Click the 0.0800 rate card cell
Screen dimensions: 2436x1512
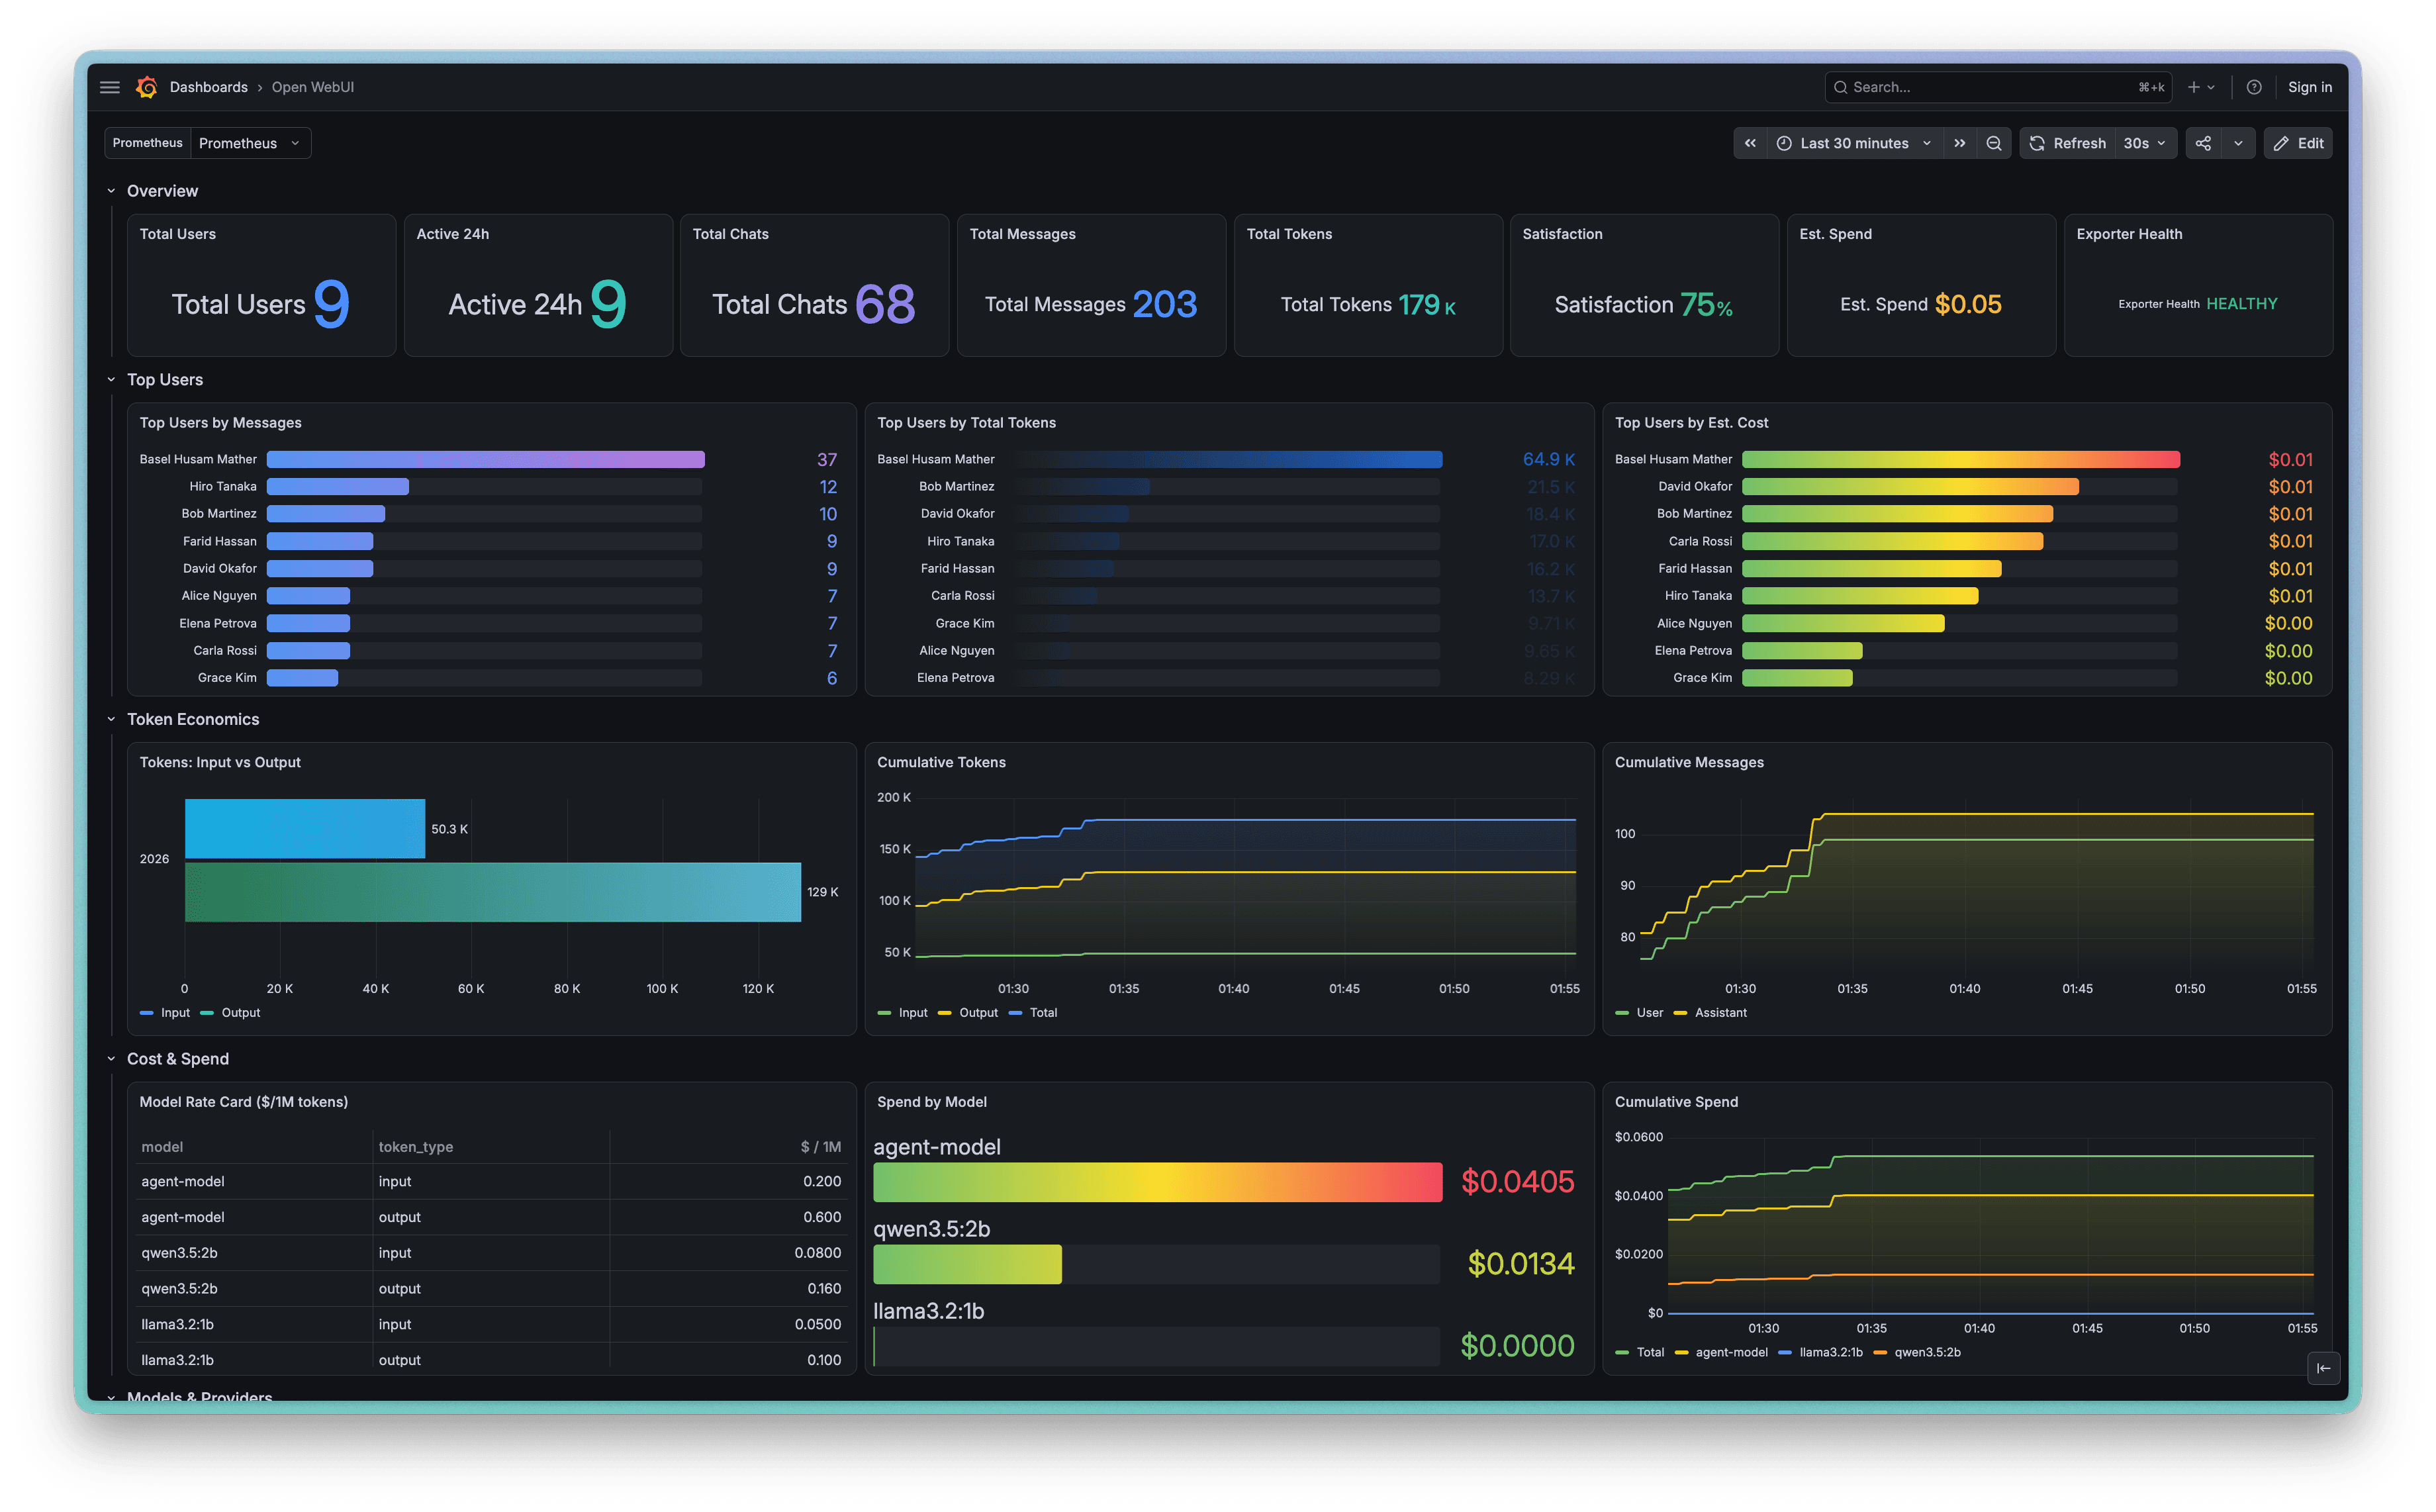[x=817, y=1253]
